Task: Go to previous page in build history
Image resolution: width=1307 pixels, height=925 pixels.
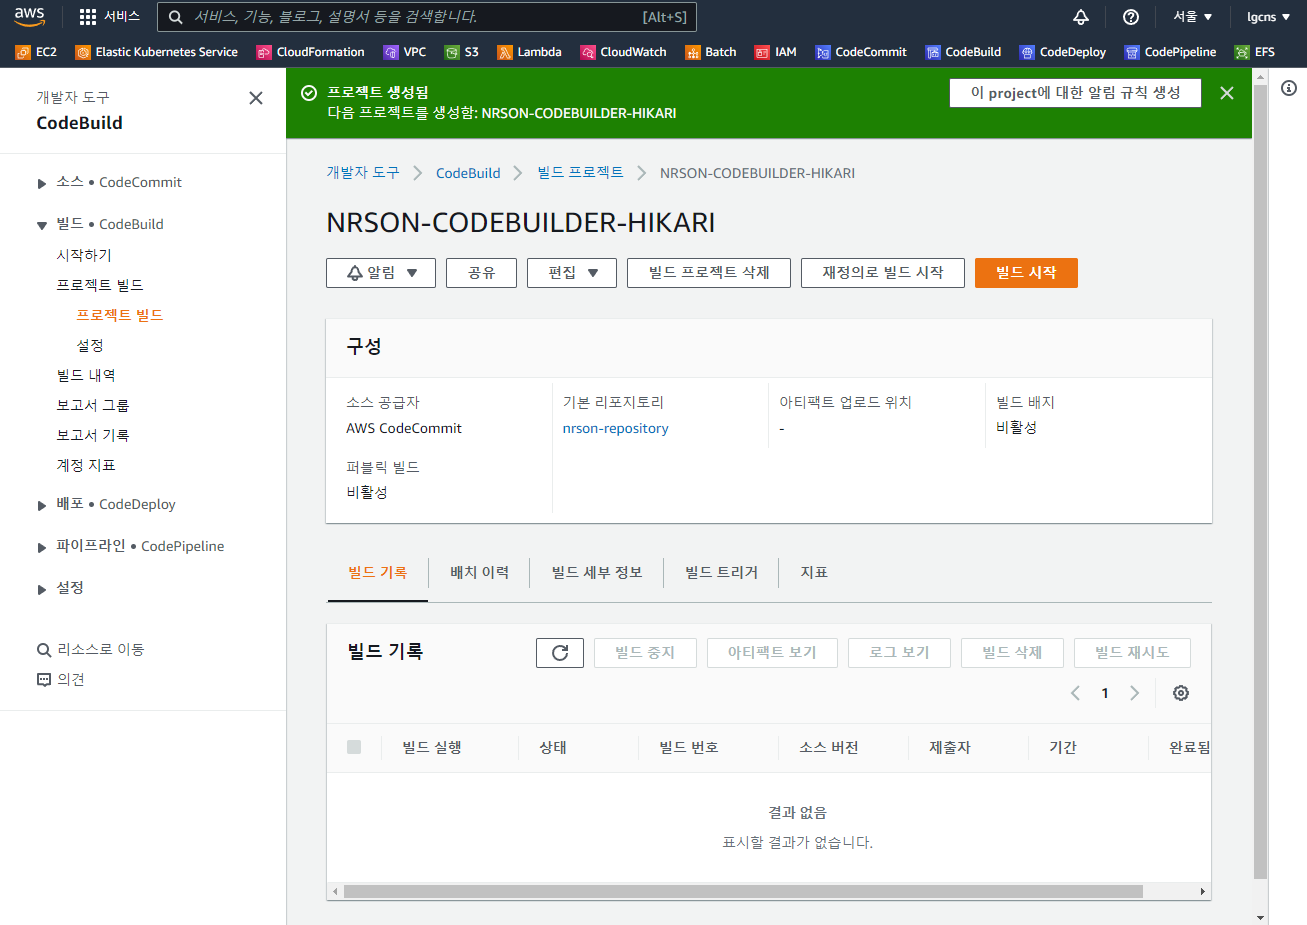Action: (1075, 693)
